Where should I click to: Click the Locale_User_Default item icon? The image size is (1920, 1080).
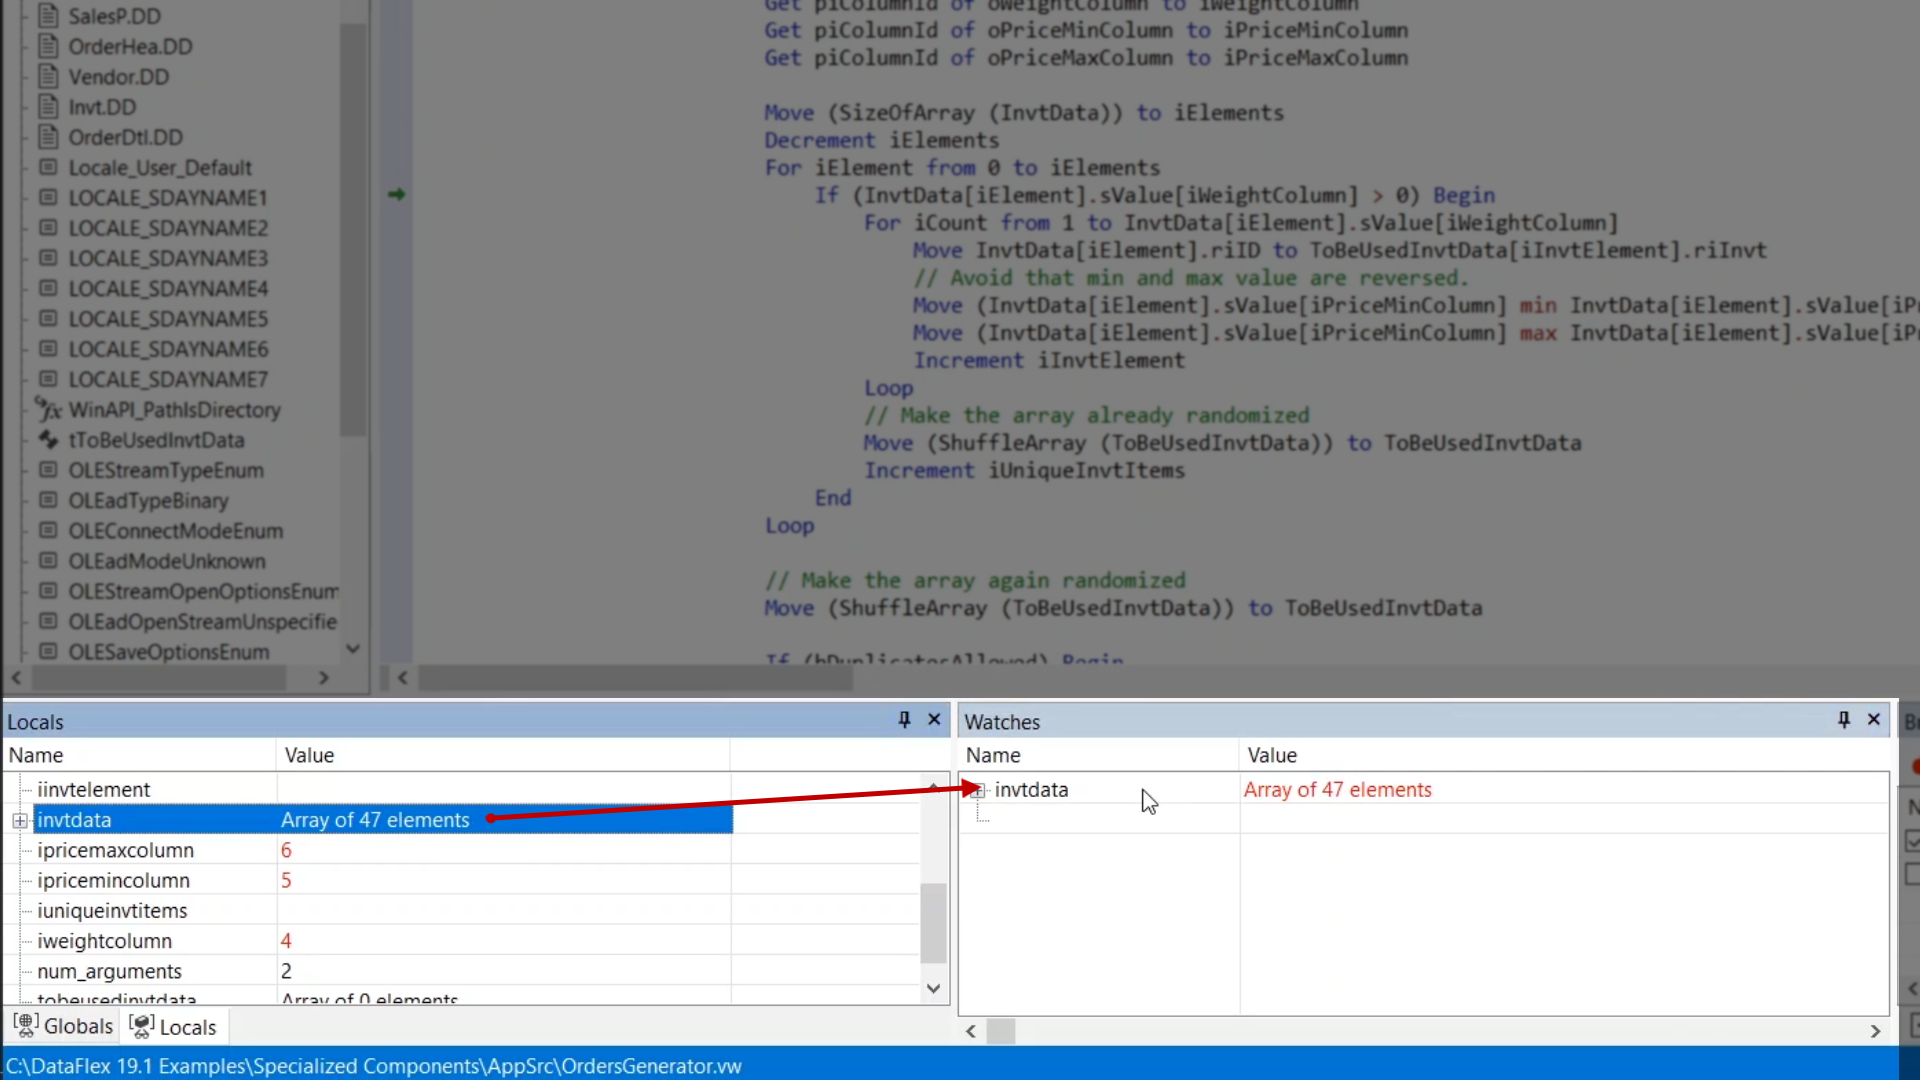[x=47, y=167]
